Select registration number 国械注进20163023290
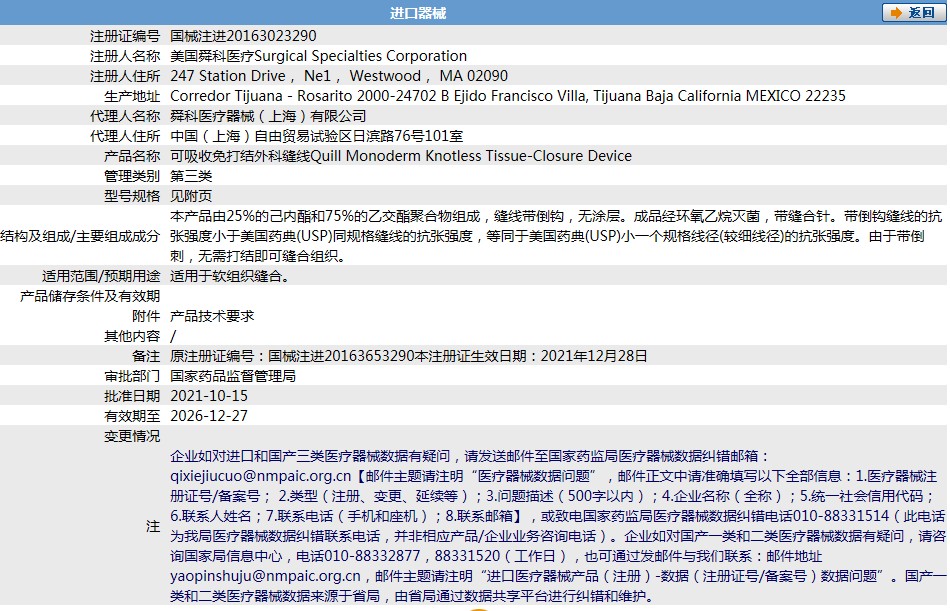Viewport: 950px width, 611px height. [x=243, y=36]
